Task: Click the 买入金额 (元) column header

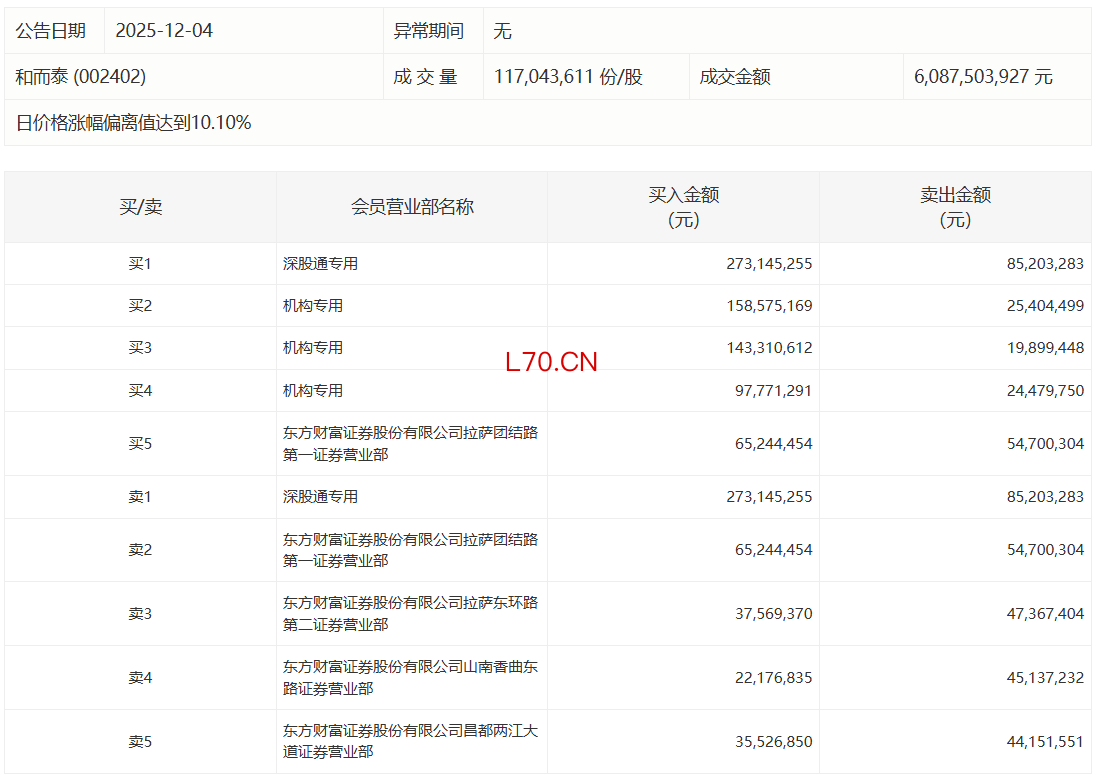Action: point(683,207)
